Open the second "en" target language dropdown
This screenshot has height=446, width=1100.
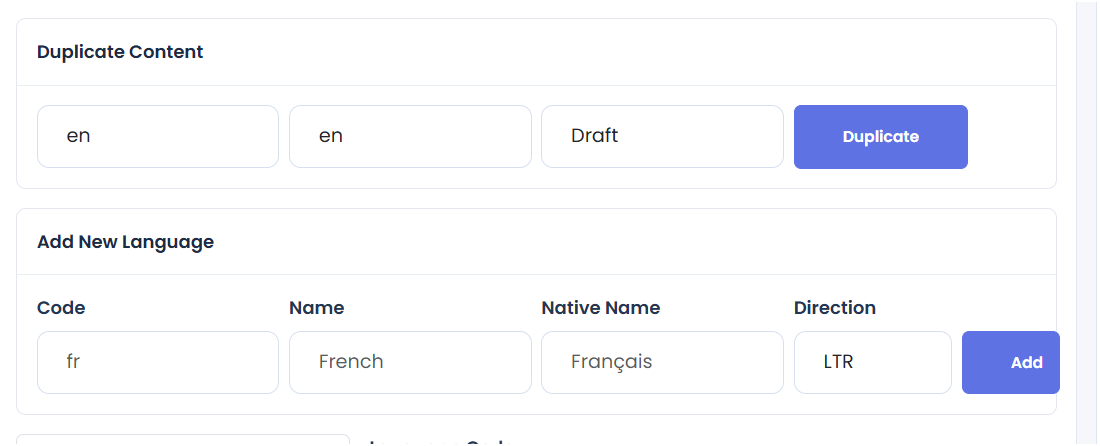[x=410, y=137]
